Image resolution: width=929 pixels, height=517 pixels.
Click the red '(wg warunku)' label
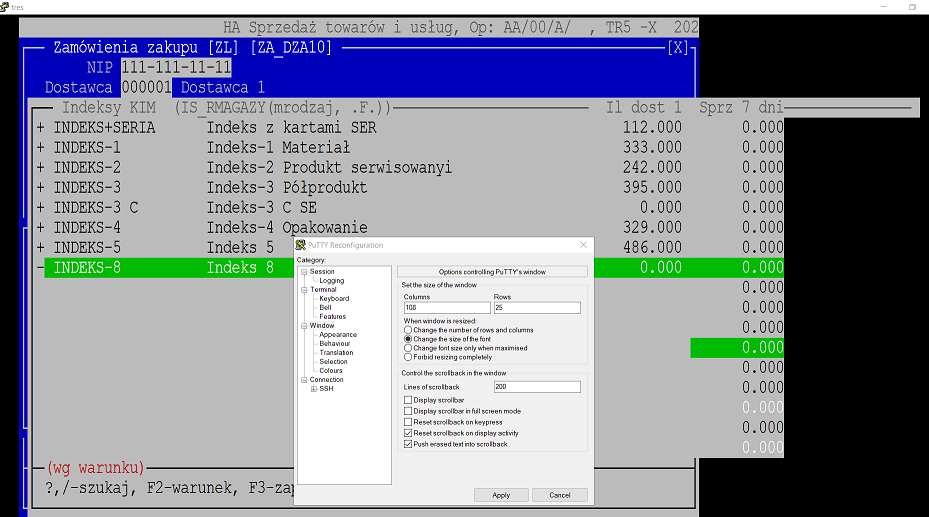[95, 468]
